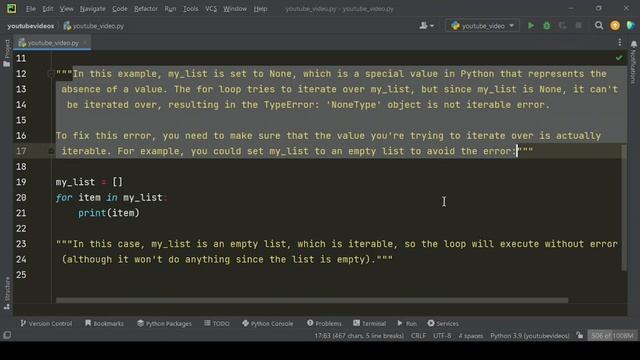This screenshot has height=360, width=640.
Task: Click the youtubevideos breadcrumb
Action: (x=31, y=26)
